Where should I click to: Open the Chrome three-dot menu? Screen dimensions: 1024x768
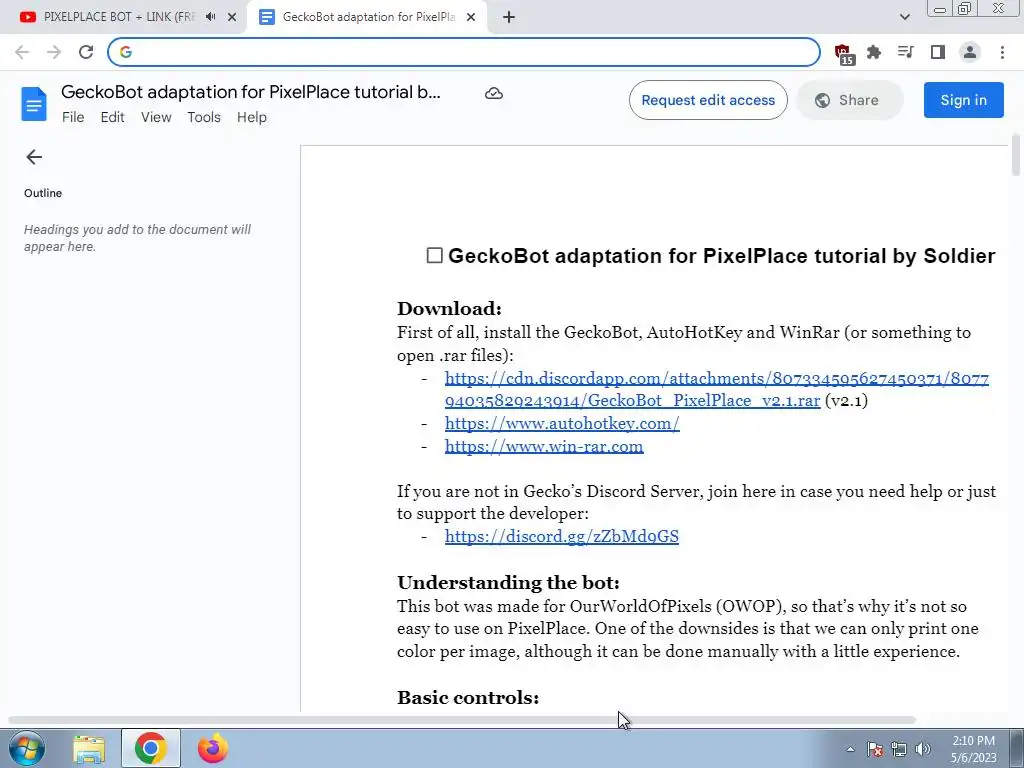[1002, 52]
